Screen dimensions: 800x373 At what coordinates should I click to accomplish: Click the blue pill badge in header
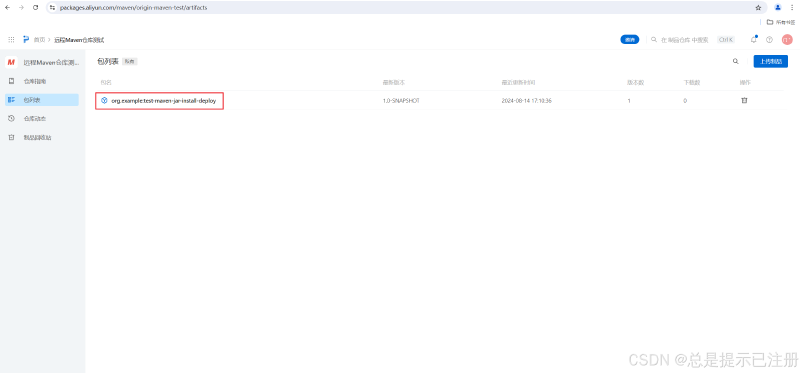click(x=630, y=39)
